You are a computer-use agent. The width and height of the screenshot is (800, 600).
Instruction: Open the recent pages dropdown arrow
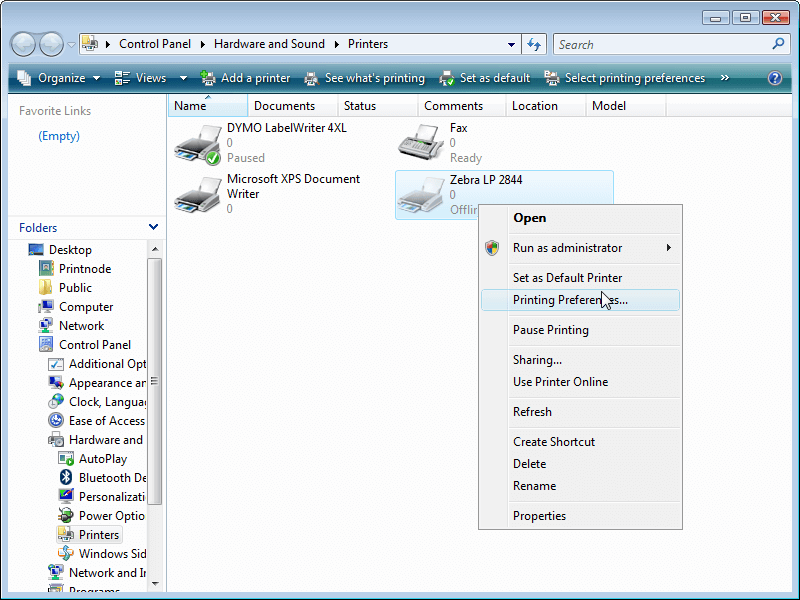point(71,45)
